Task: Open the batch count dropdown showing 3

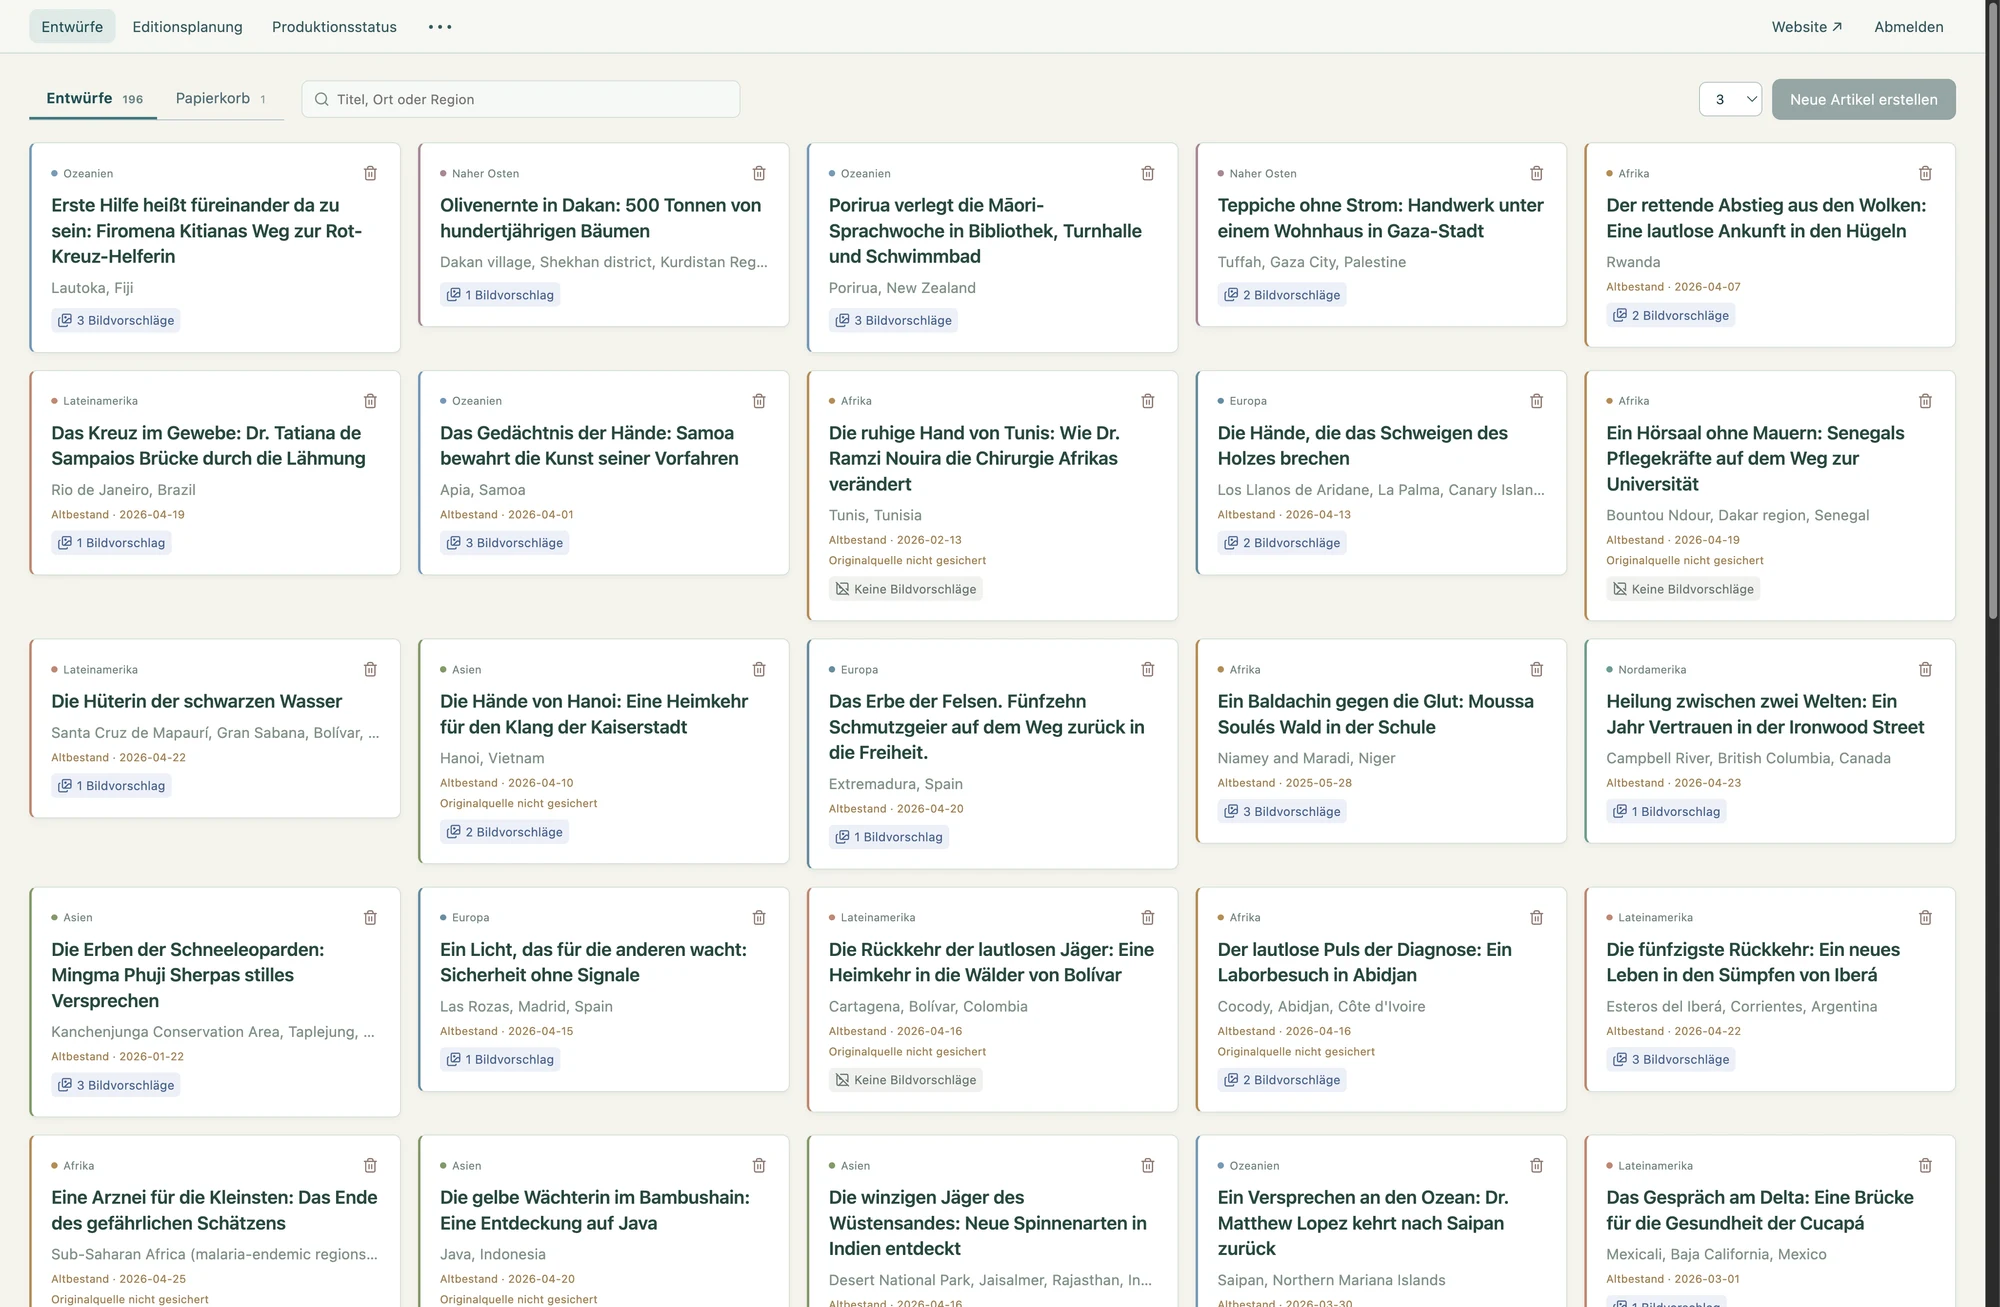Action: point(1730,99)
